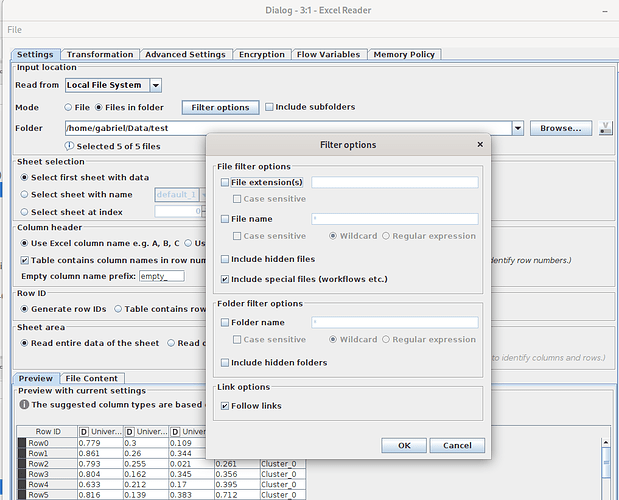Image resolution: width=619 pixels, height=500 pixels.
Task: Uncheck the Follow links checkbox
Action: [x=225, y=406]
